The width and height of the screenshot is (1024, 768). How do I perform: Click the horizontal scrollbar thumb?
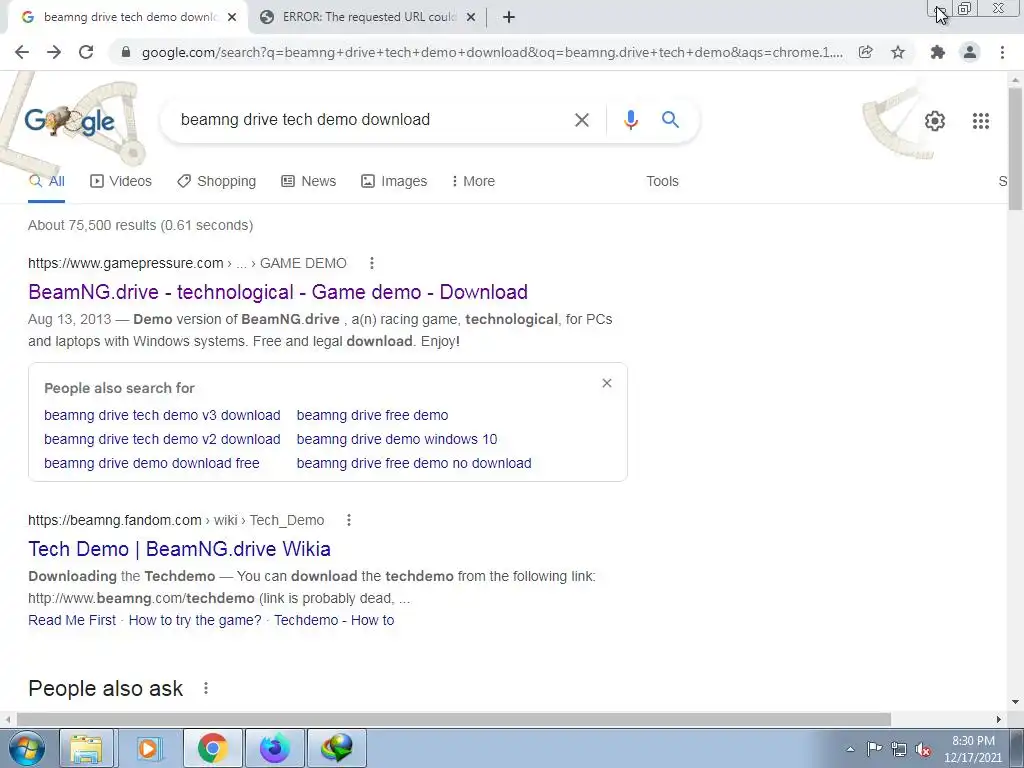[454, 719]
